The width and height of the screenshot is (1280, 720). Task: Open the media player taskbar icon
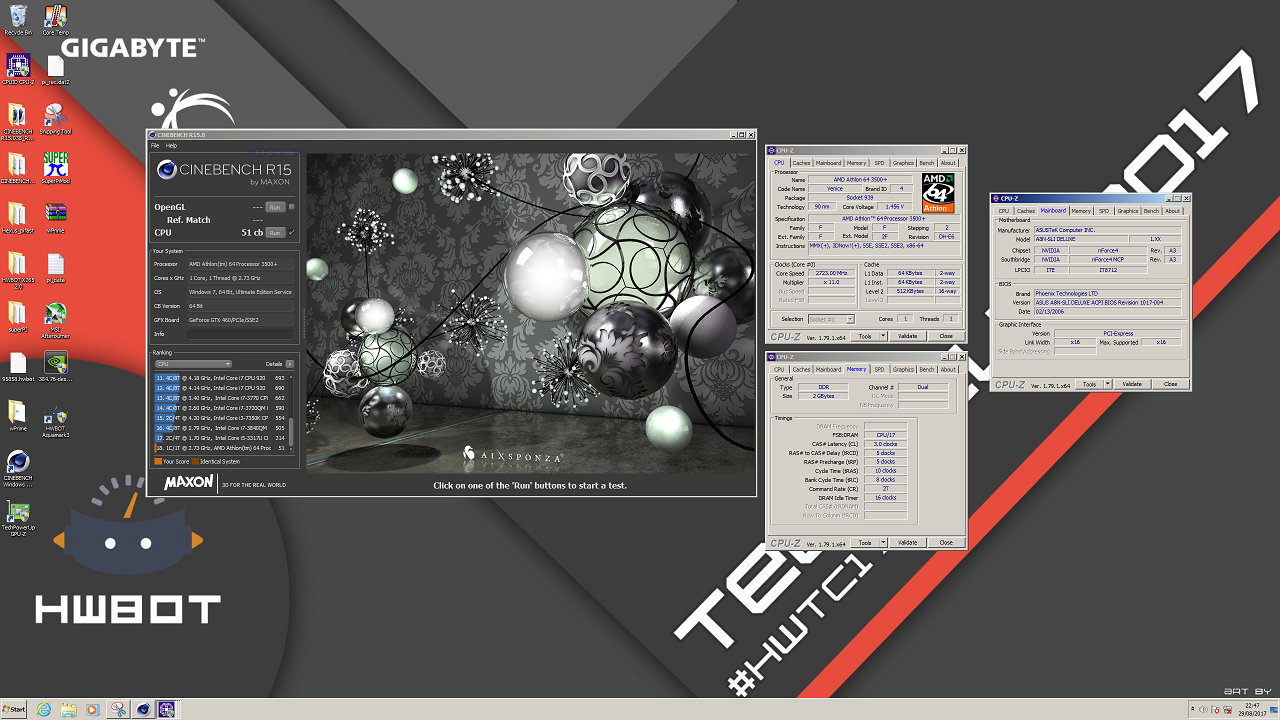tap(92, 709)
